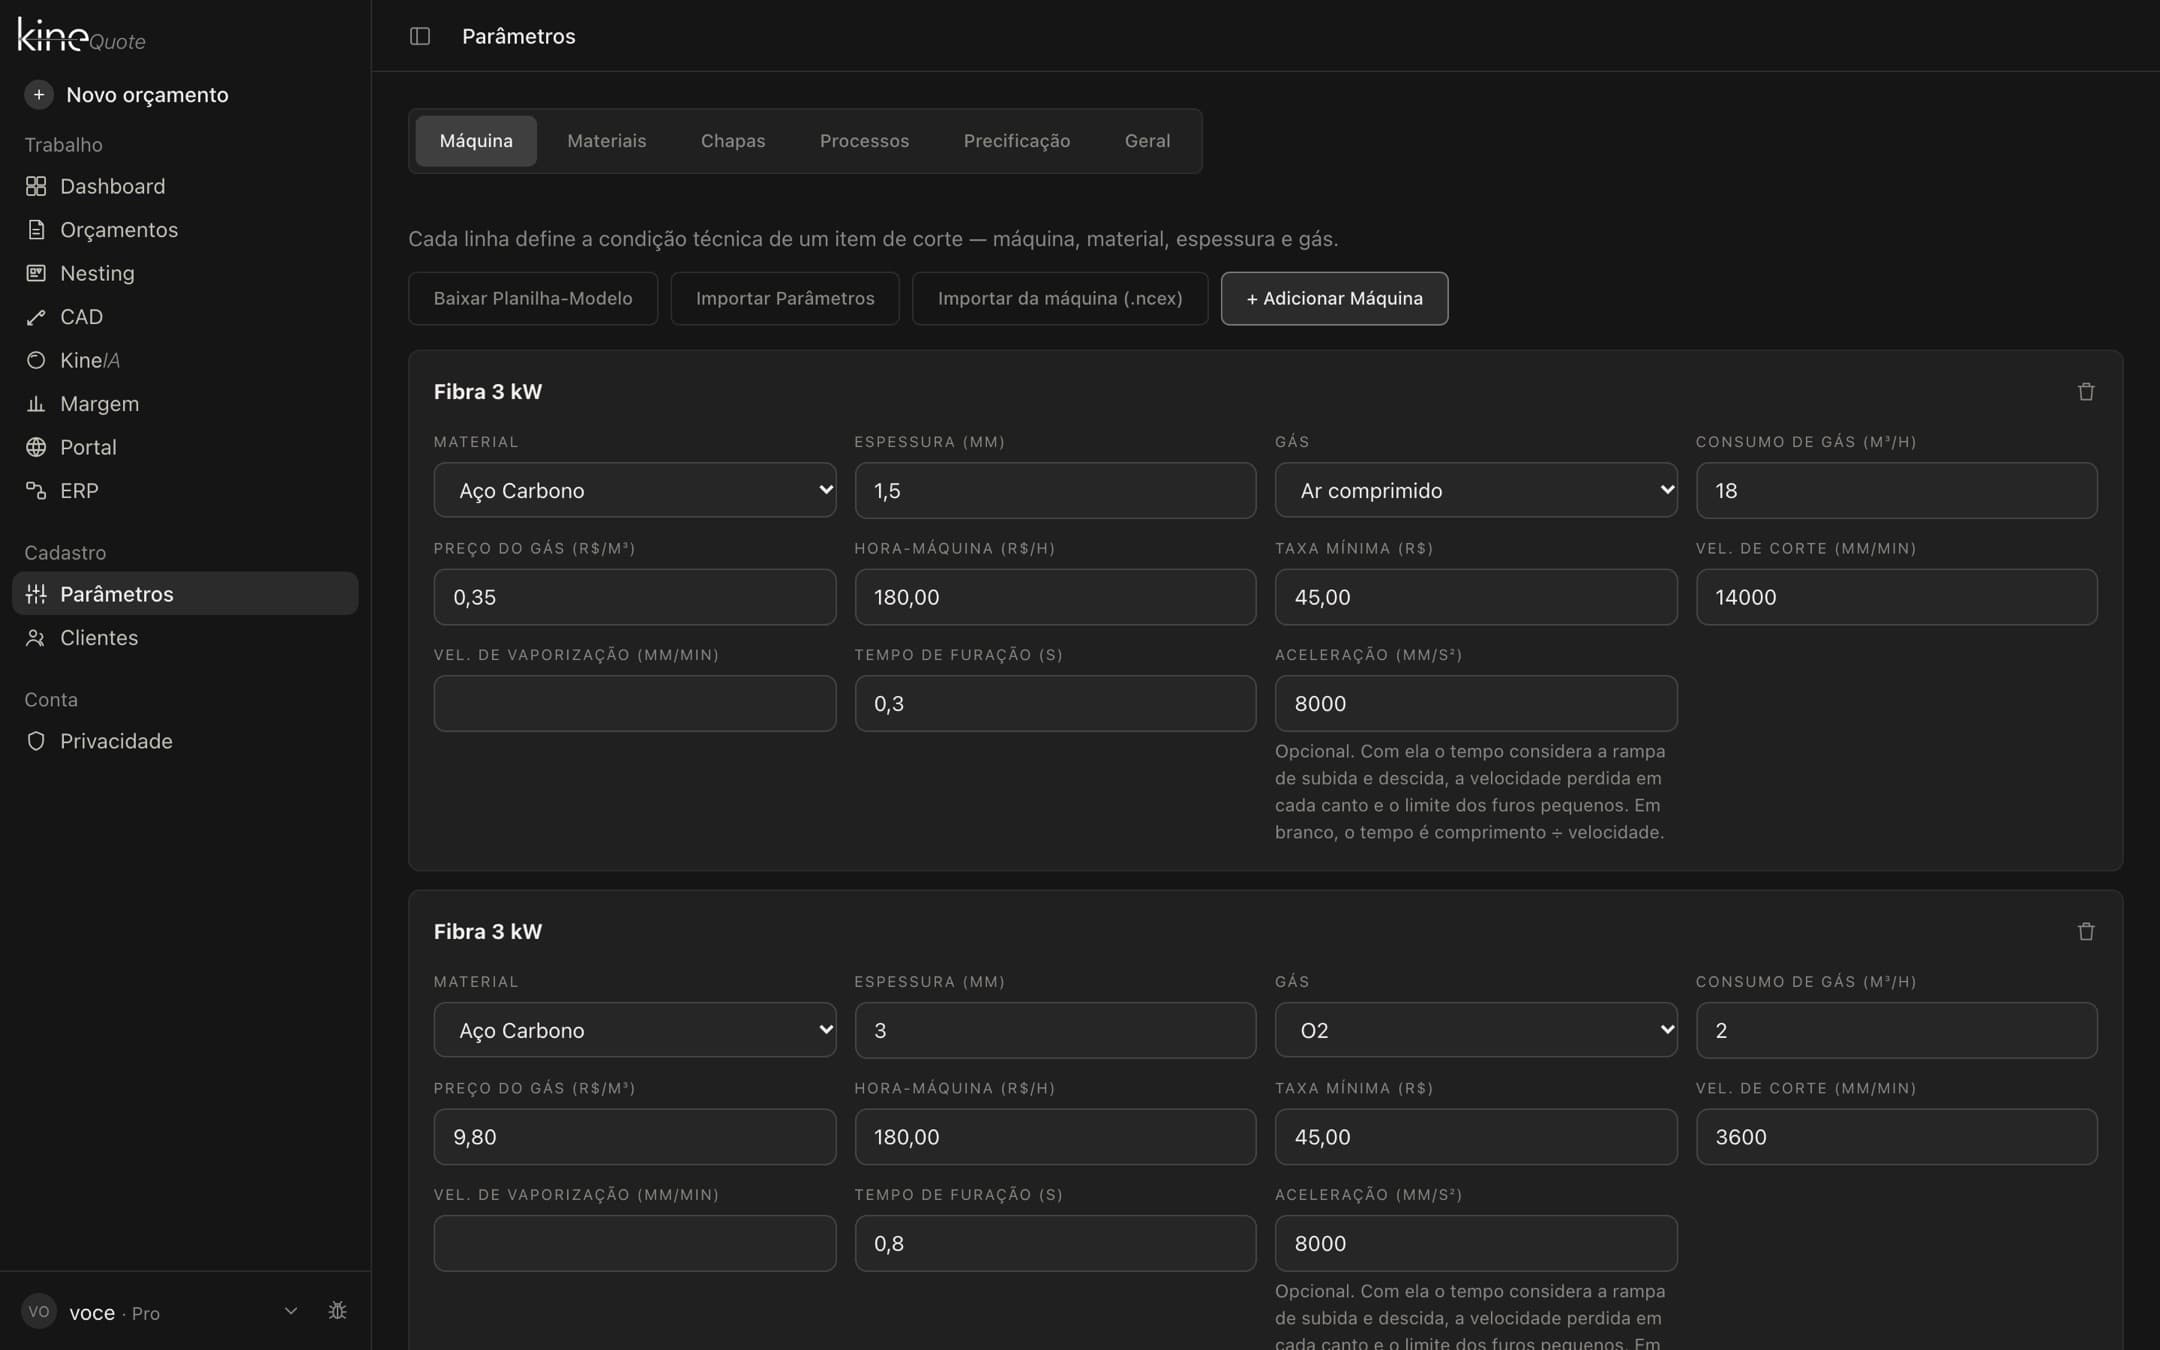Viewport: 2160px width, 1350px height.
Task: Click the Vel. de corte field showing 14000
Action: point(1896,597)
